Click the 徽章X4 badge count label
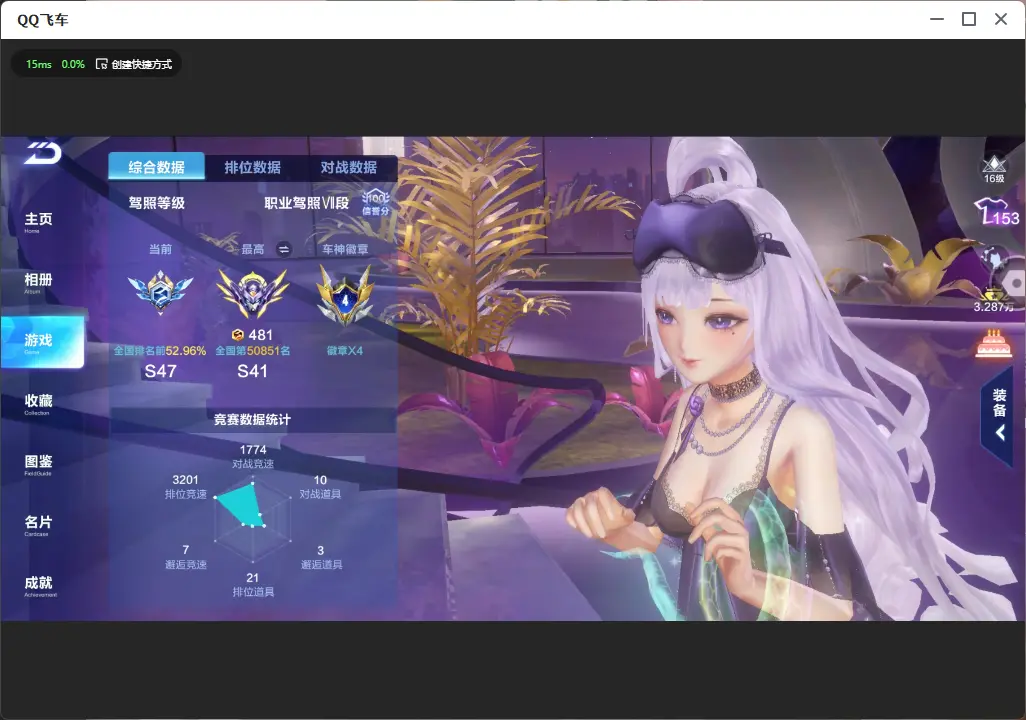The image size is (1026, 720). [x=345, y=351]
